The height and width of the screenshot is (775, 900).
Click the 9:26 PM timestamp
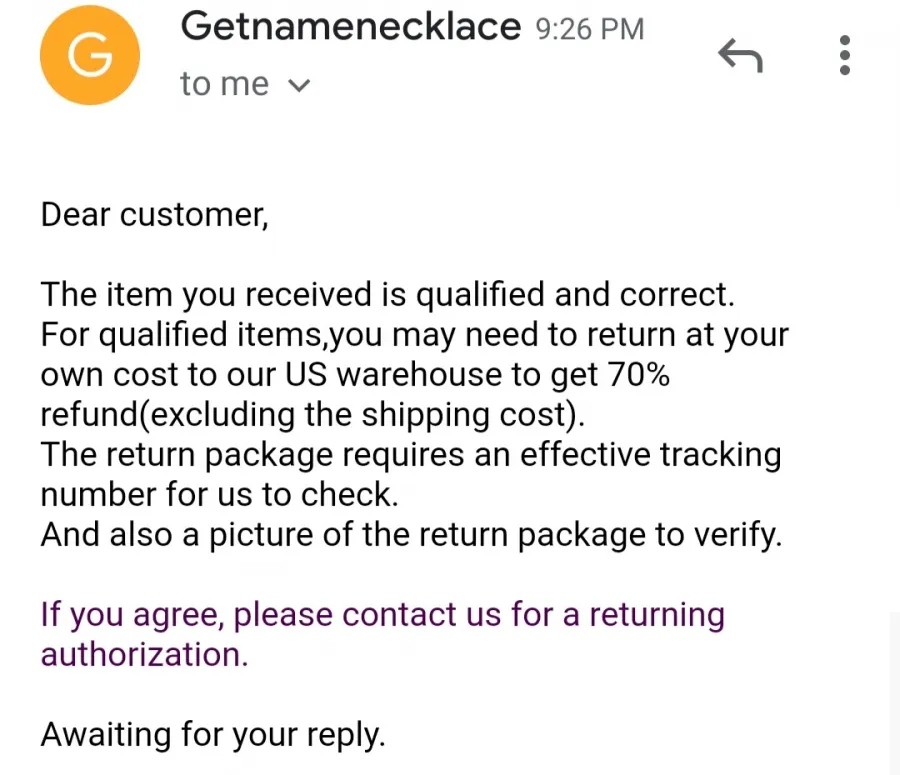click(590, 29)
